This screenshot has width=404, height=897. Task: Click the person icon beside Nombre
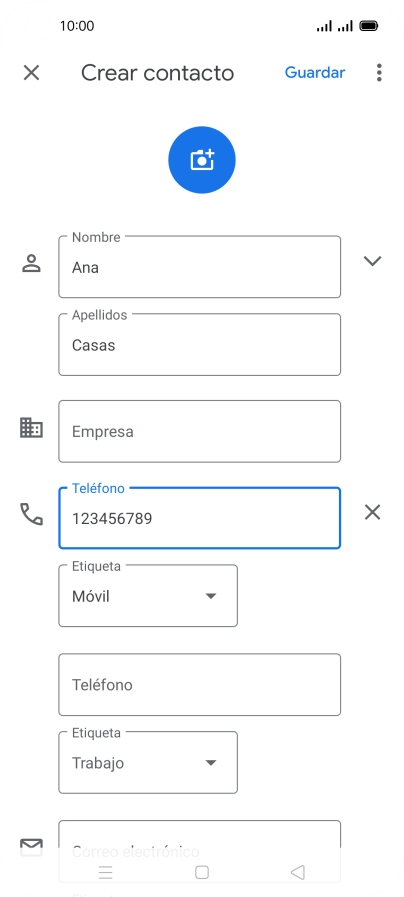[31, 263]
